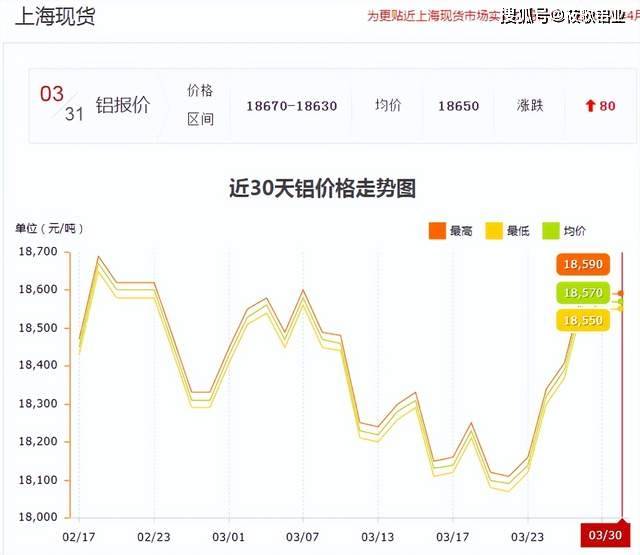
Task: Click the 03/13 x-axis date label
Action: pos(378,537)
